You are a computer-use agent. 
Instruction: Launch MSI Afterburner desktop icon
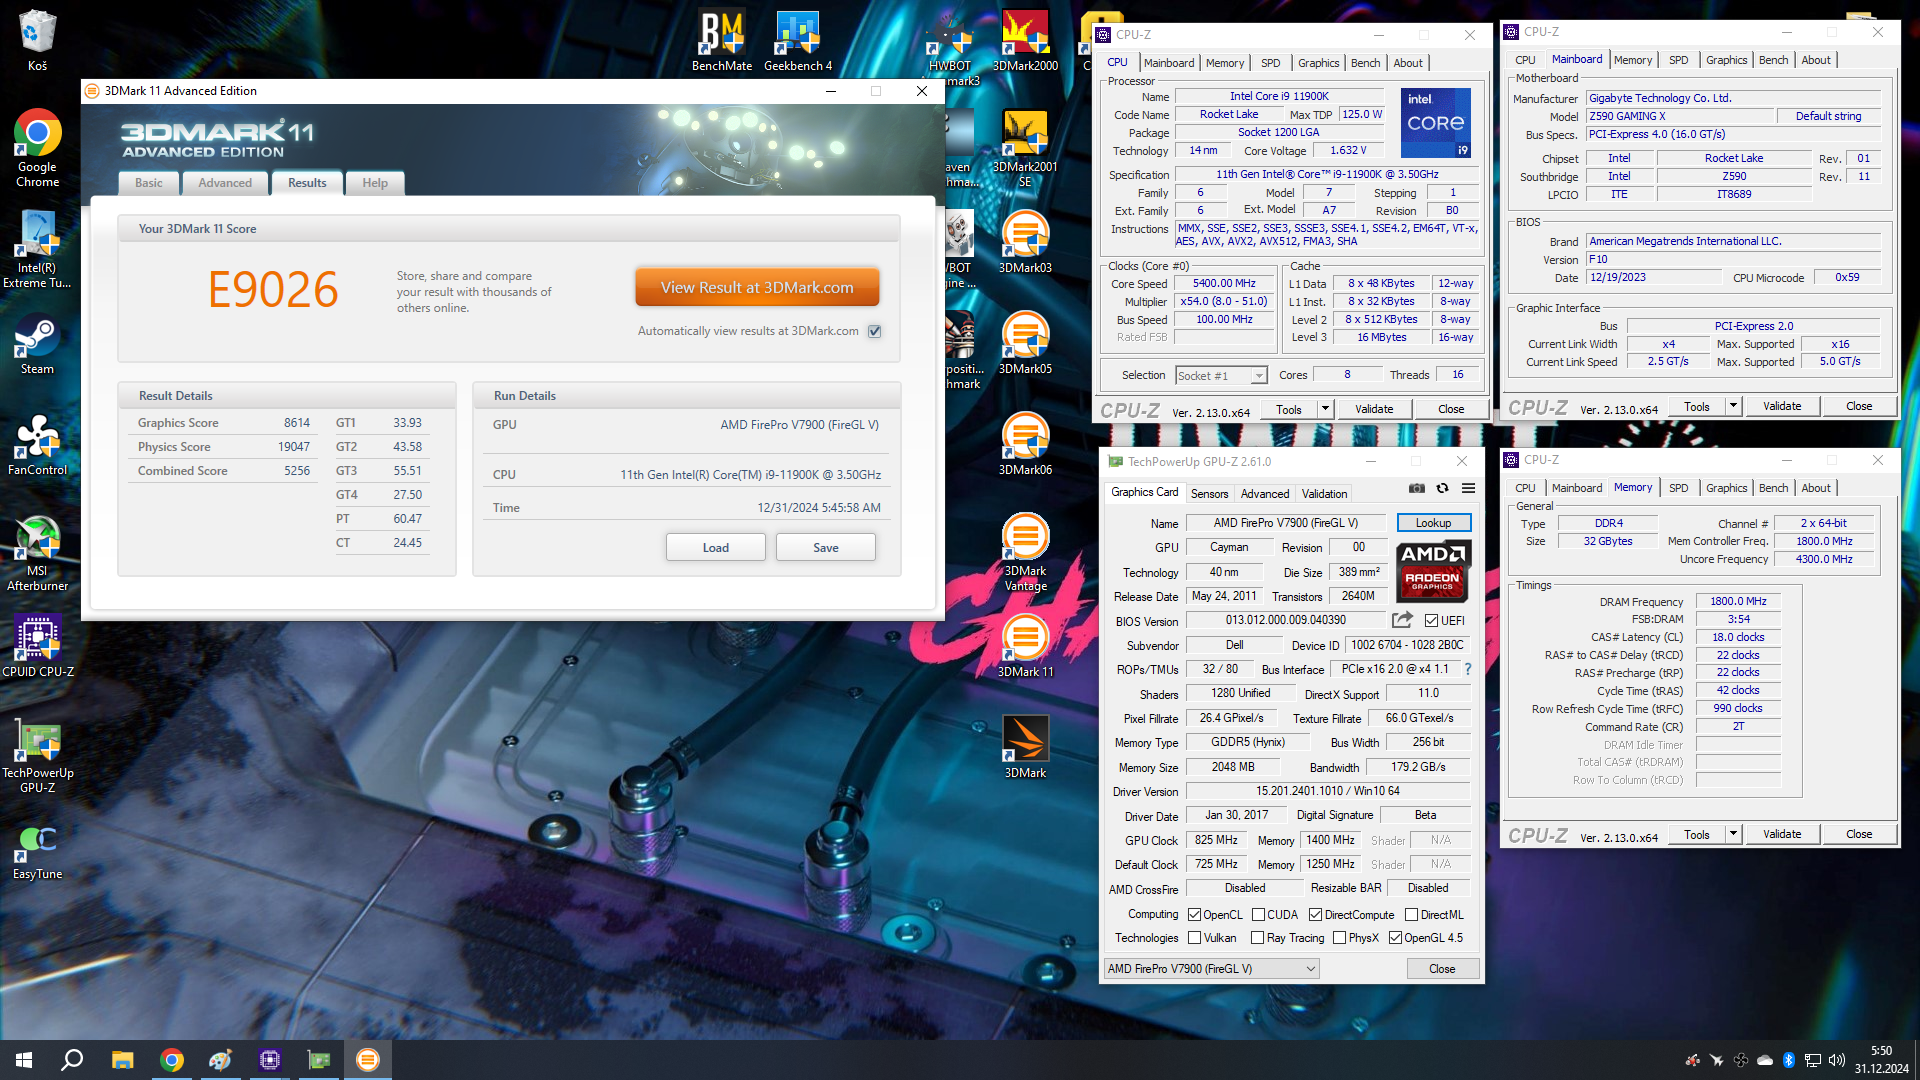pyautogui.click(x=37, y=553)
